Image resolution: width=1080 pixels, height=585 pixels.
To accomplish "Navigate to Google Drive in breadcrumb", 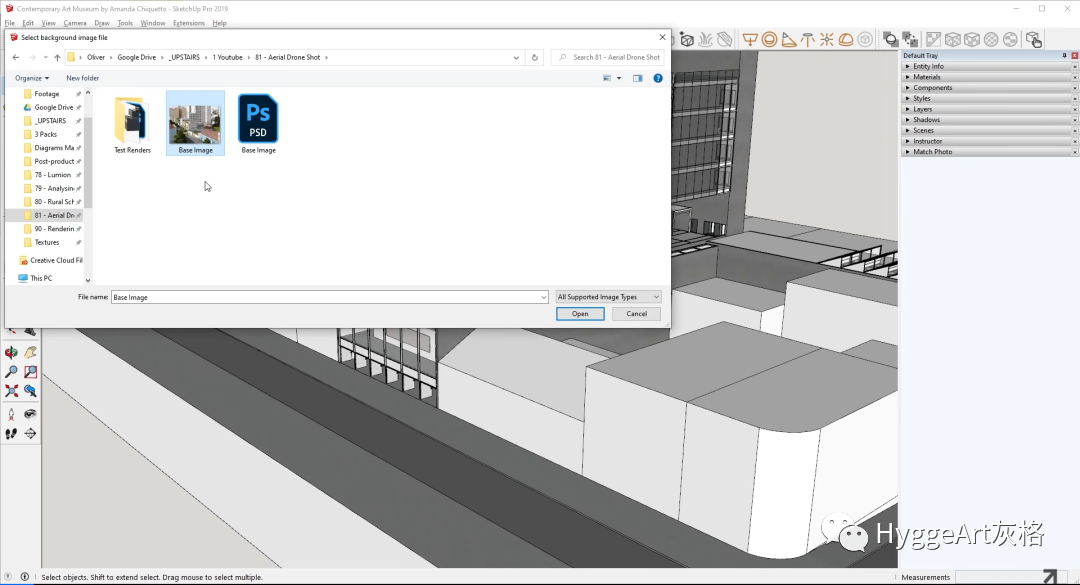I will 136,57.
